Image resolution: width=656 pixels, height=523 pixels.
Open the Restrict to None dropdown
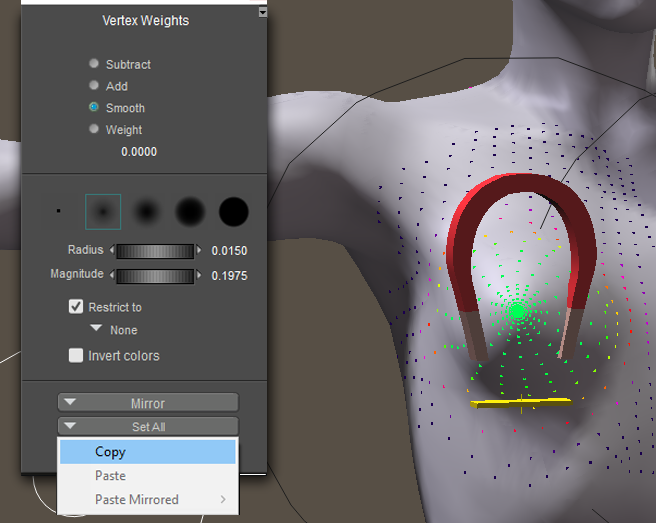113,330
